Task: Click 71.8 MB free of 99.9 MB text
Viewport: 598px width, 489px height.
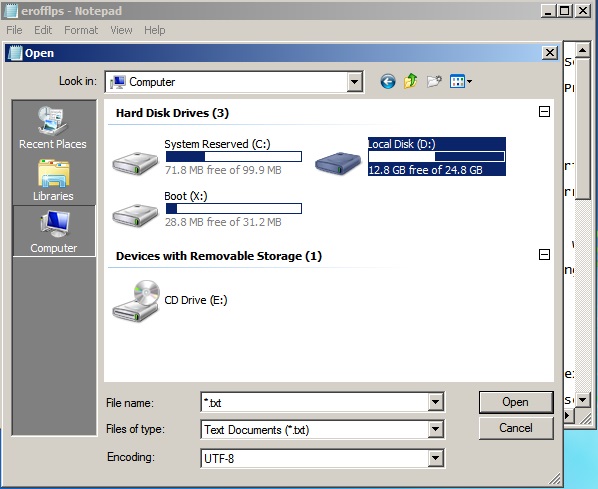Action: [x=223, y=170]
